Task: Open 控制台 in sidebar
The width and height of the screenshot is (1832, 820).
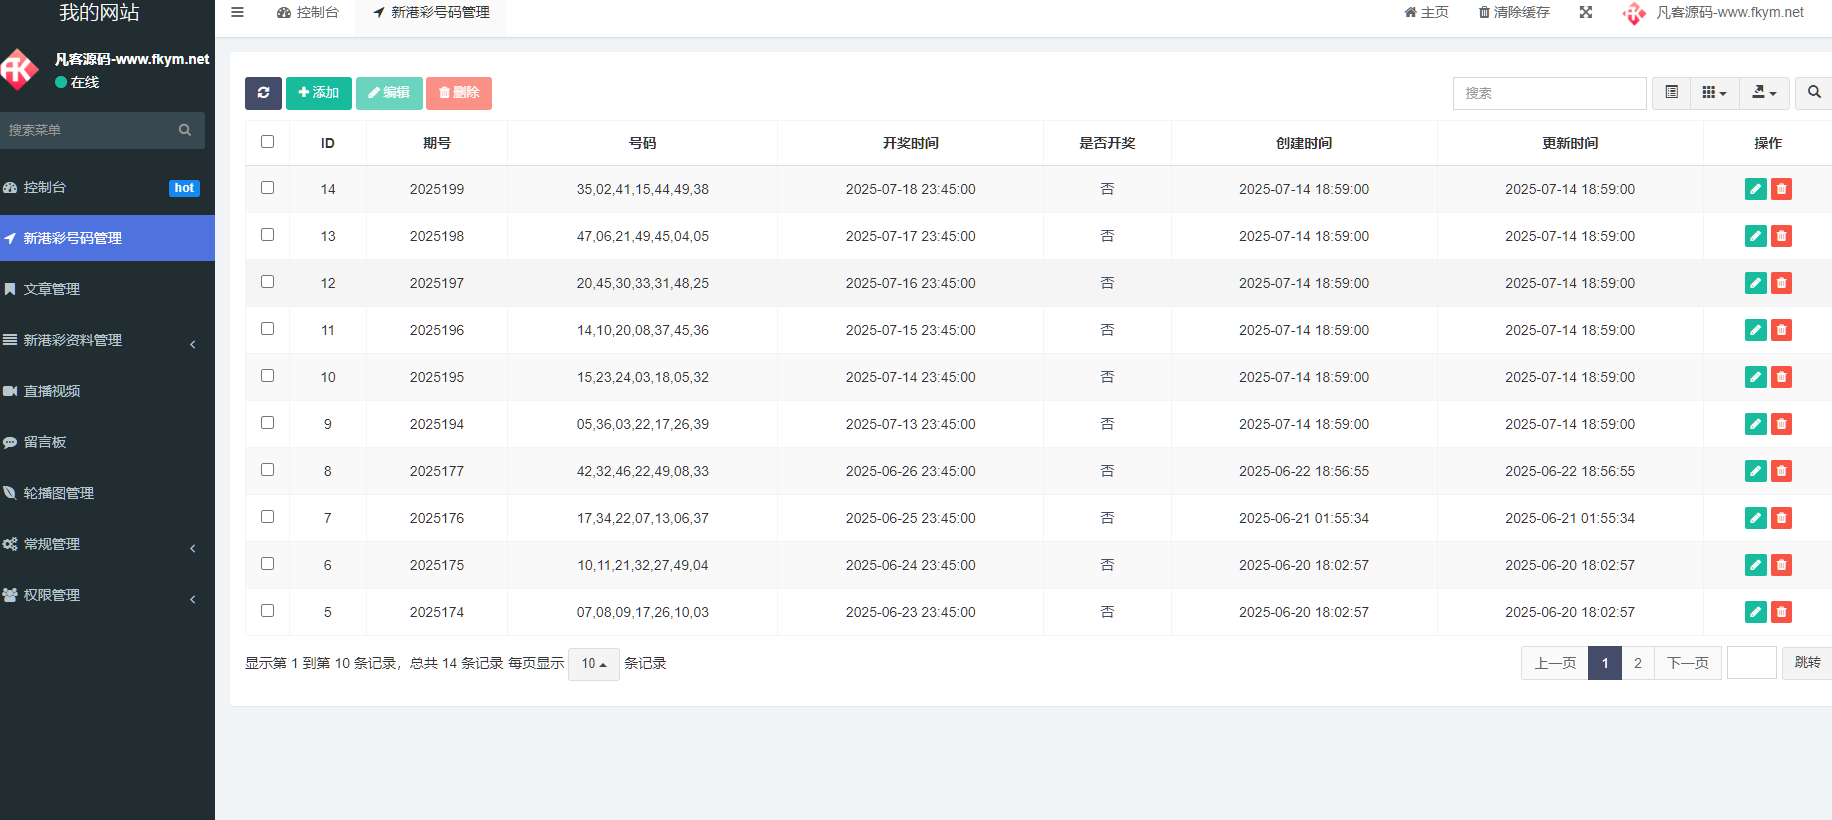Action: [x=107, y=187]
